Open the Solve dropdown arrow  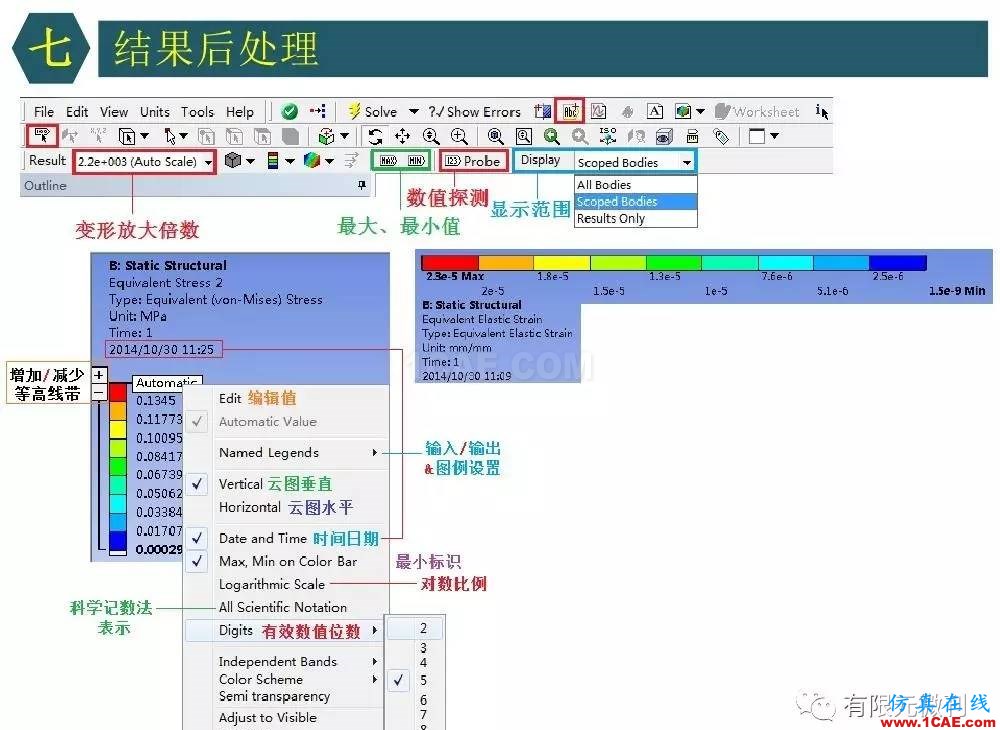(x=413, y=112)
